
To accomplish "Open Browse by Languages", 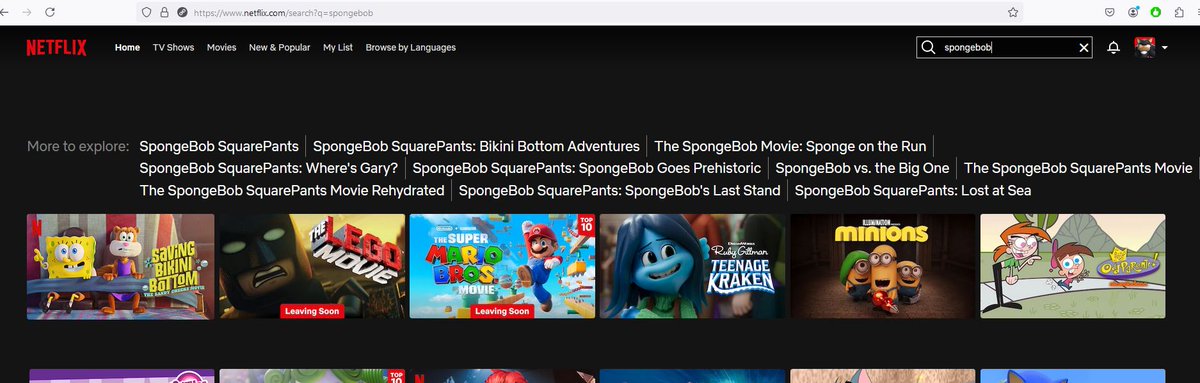I will (x=410, y=48).
